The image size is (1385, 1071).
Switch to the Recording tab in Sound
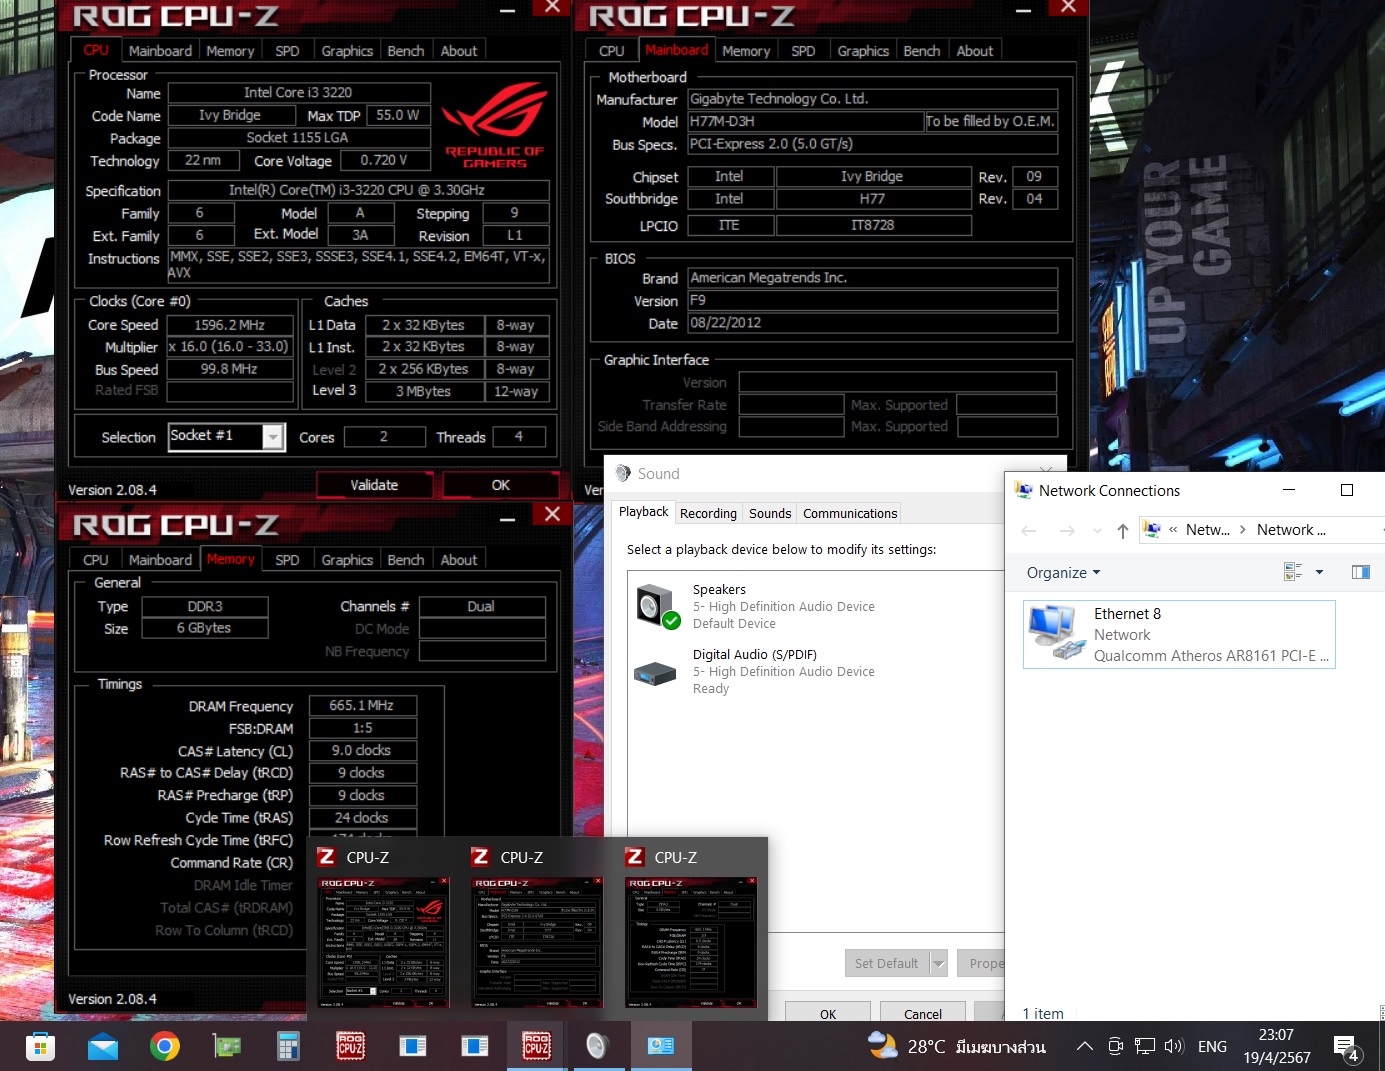coord(708,513)
